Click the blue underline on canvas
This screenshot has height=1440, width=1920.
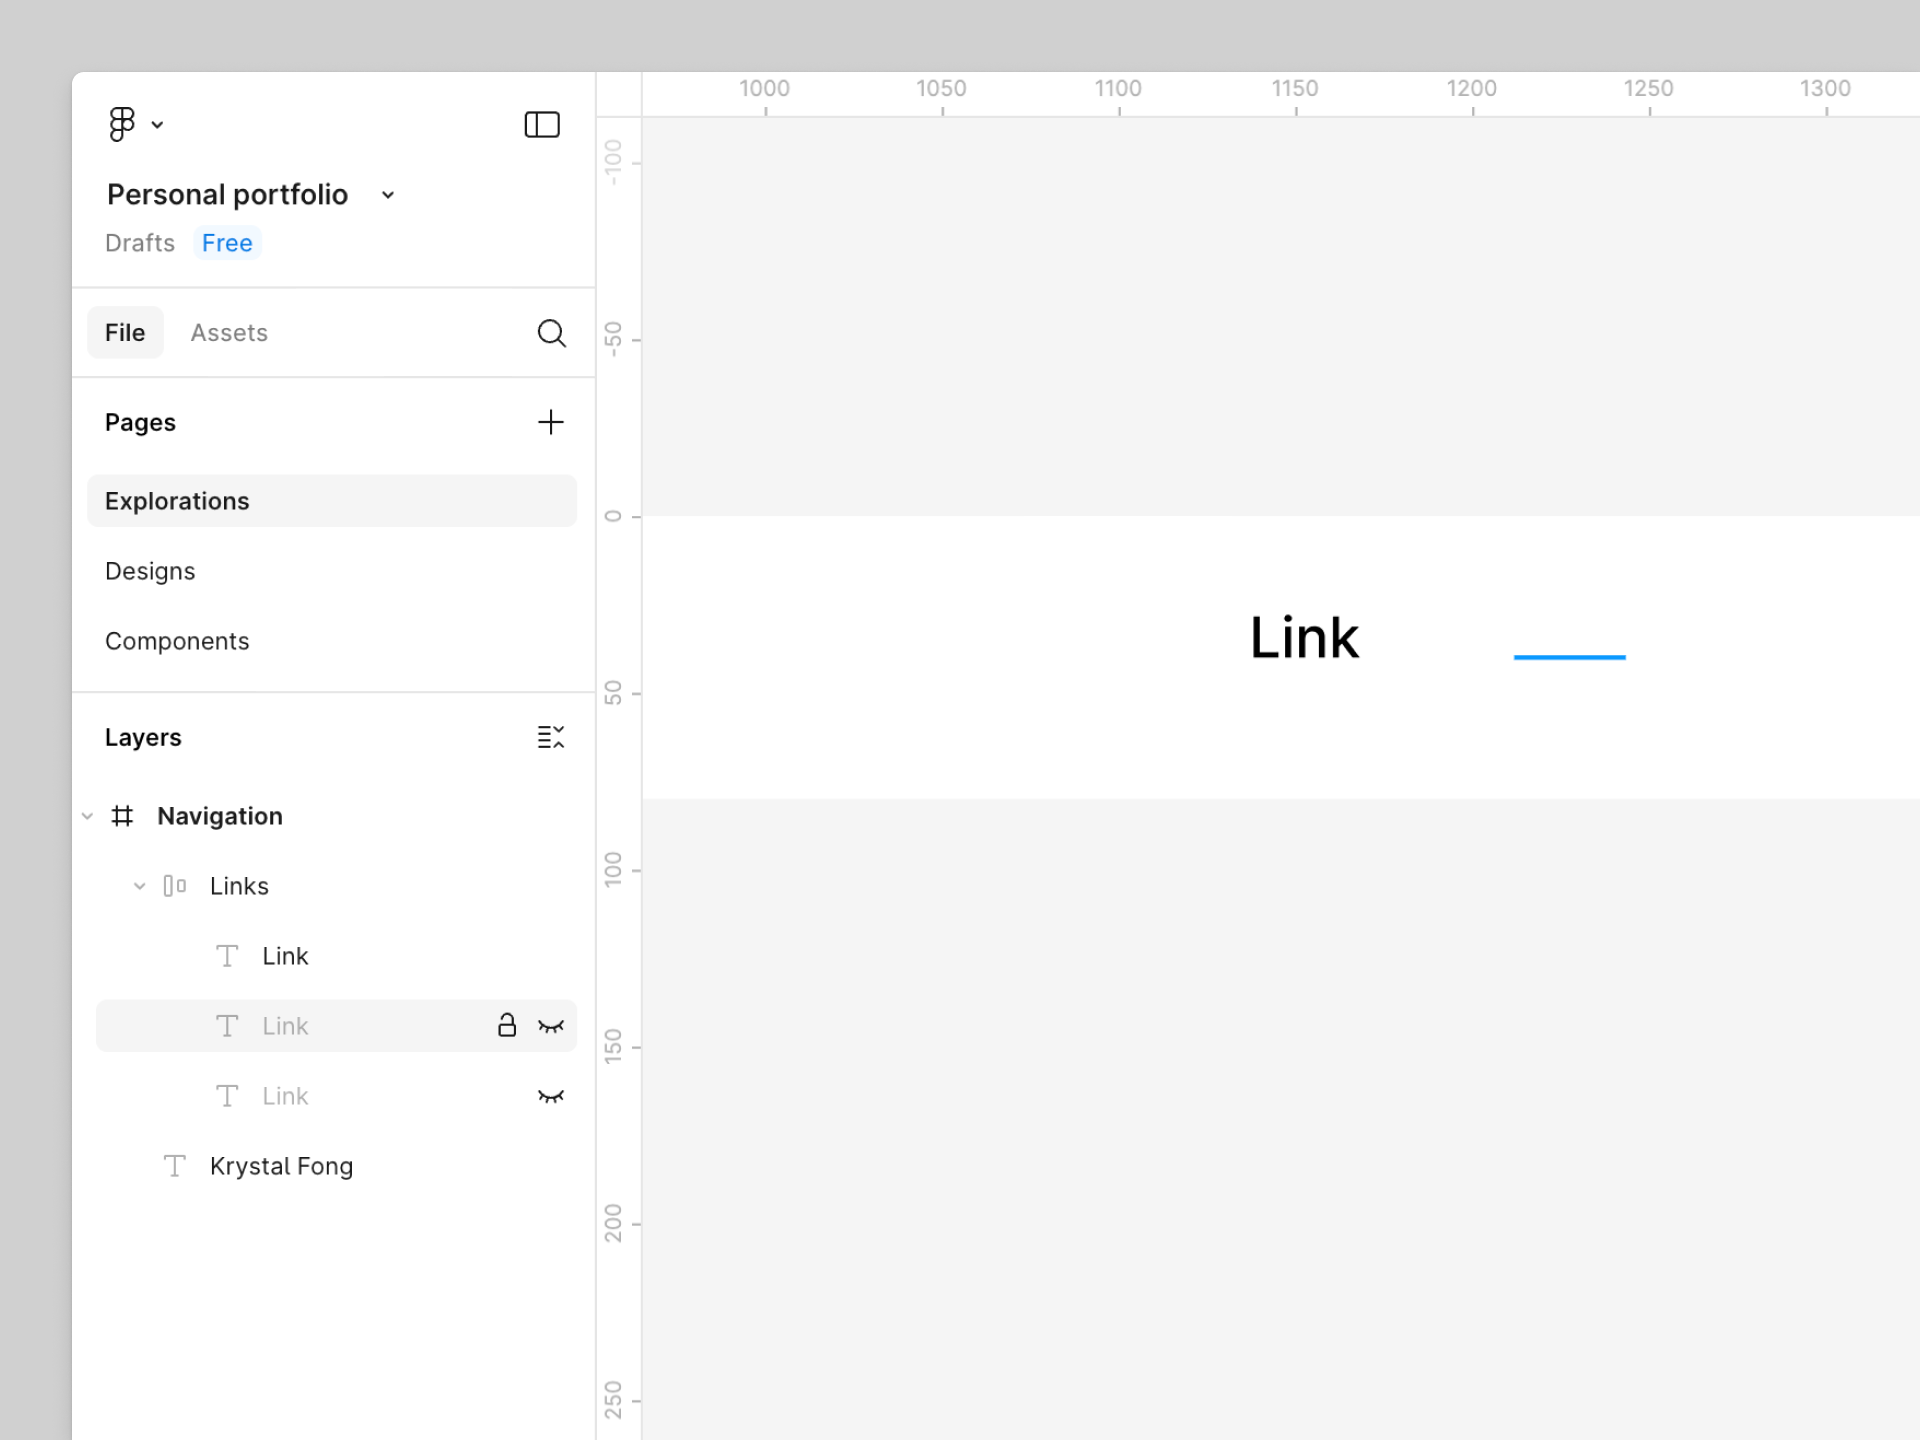coord(1569,657)
